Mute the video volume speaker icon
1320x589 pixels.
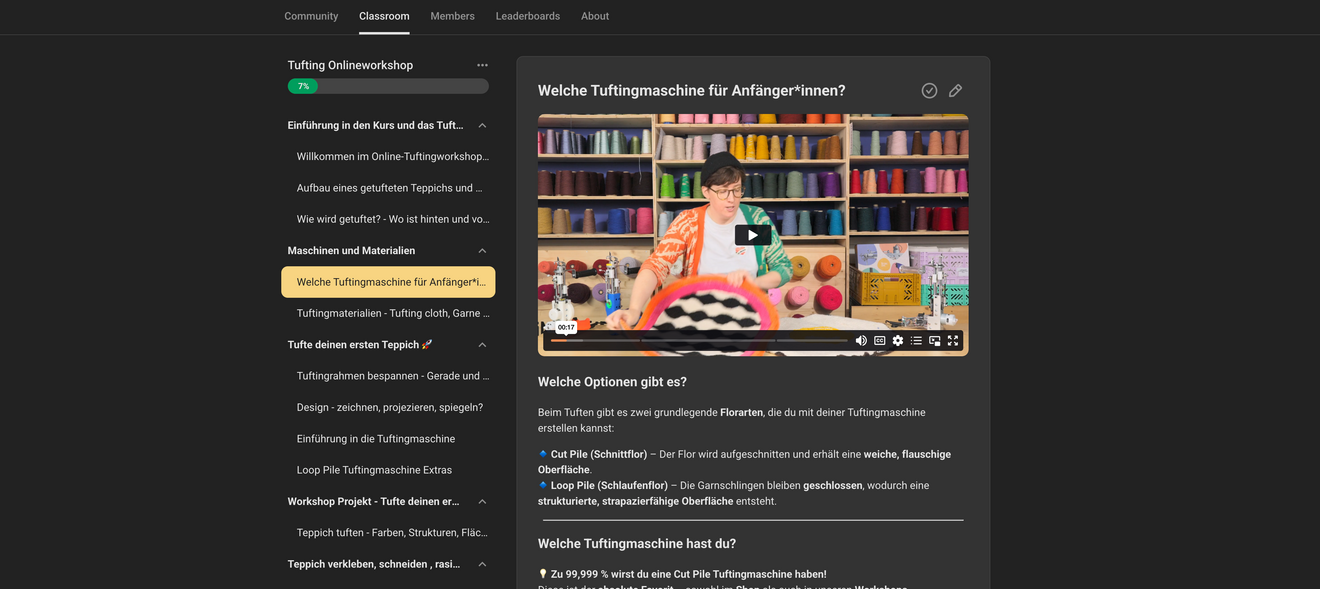[861, 340]
